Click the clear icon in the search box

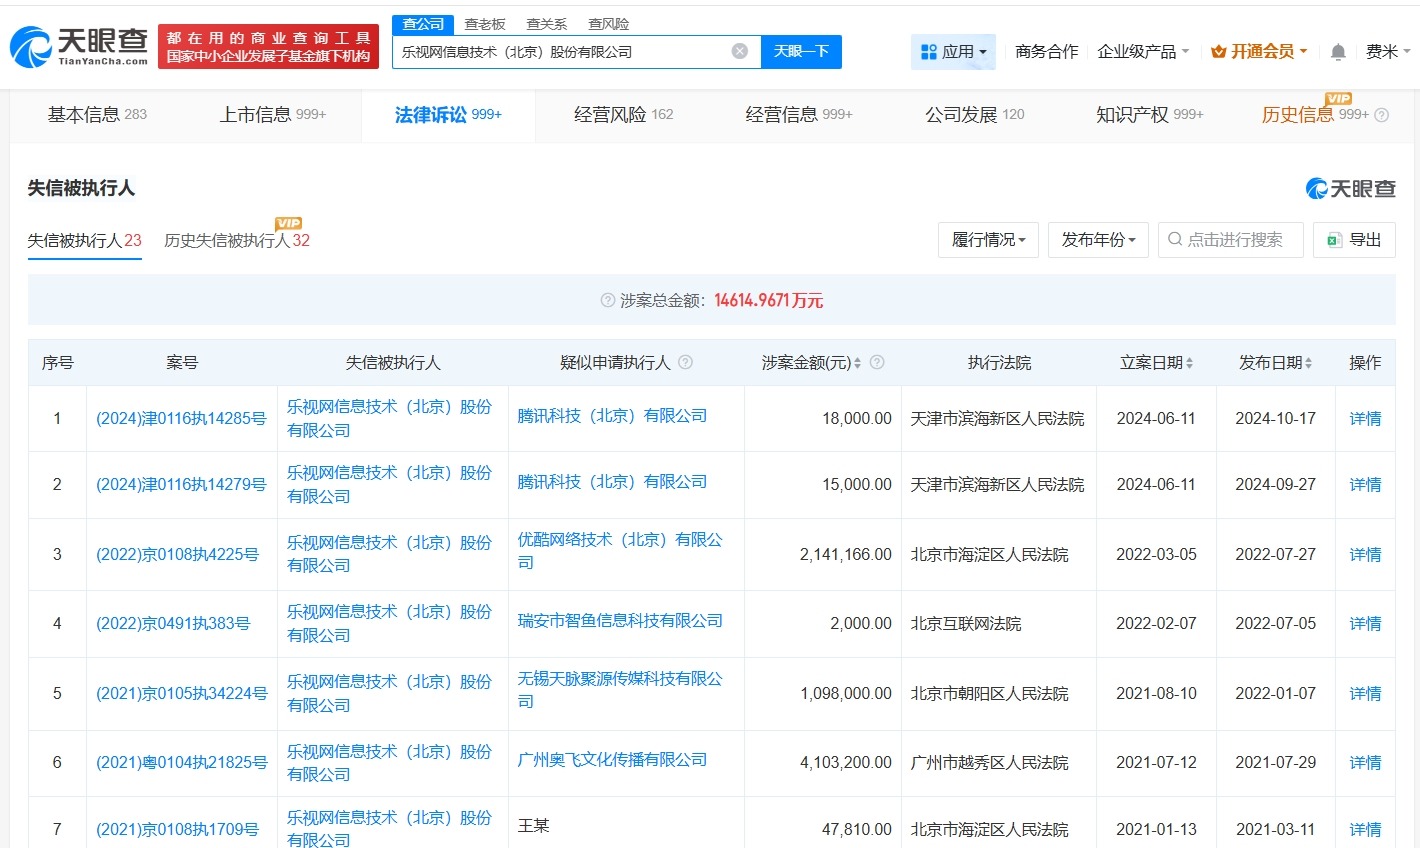(x=738, y=51)
